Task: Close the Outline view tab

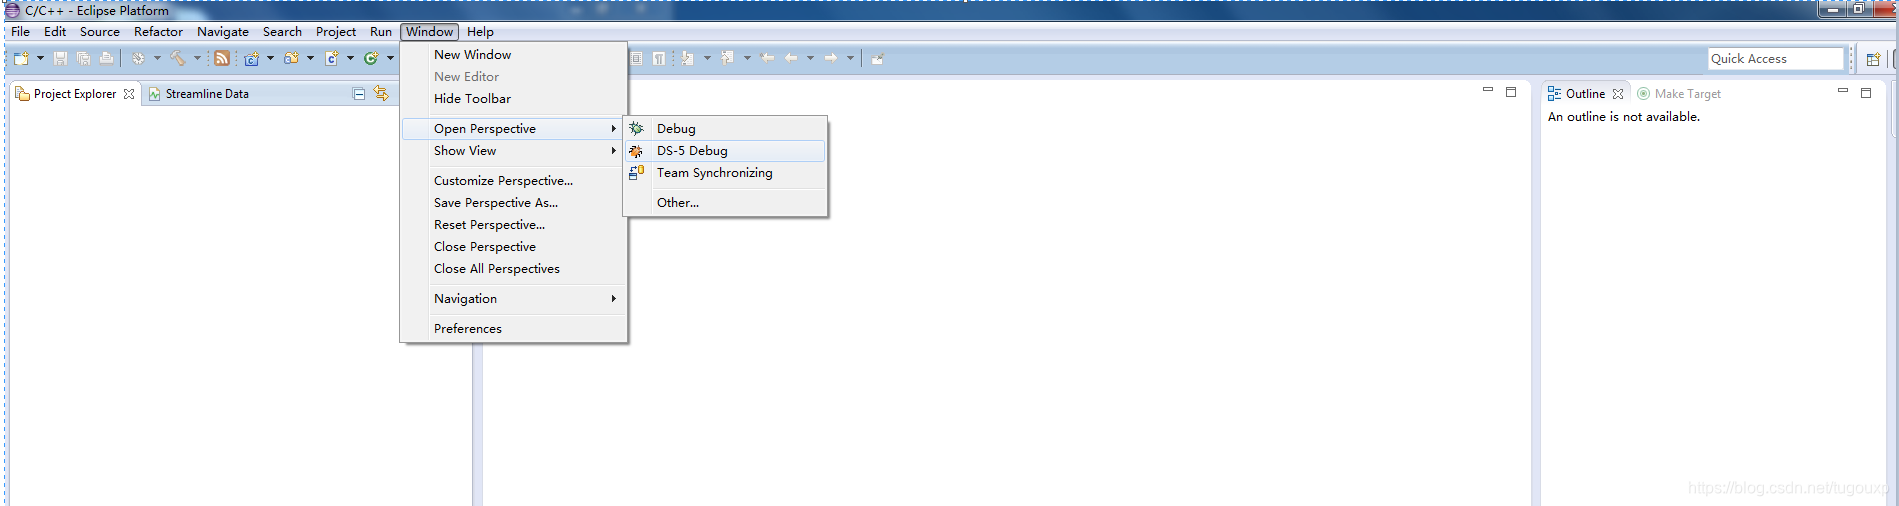Action: pos(1618,94)
